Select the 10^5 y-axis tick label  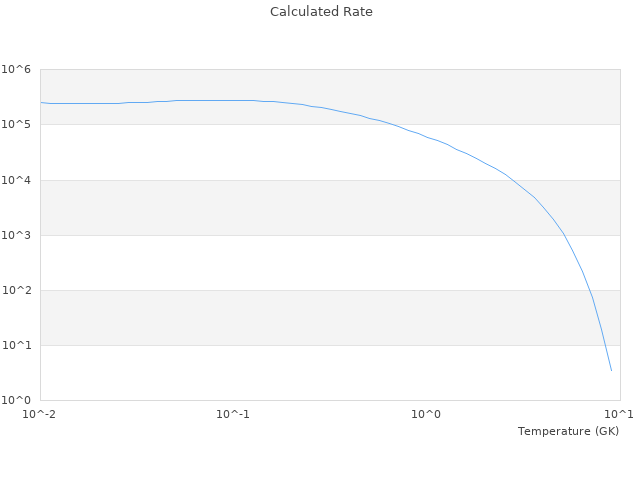[17, 125]
